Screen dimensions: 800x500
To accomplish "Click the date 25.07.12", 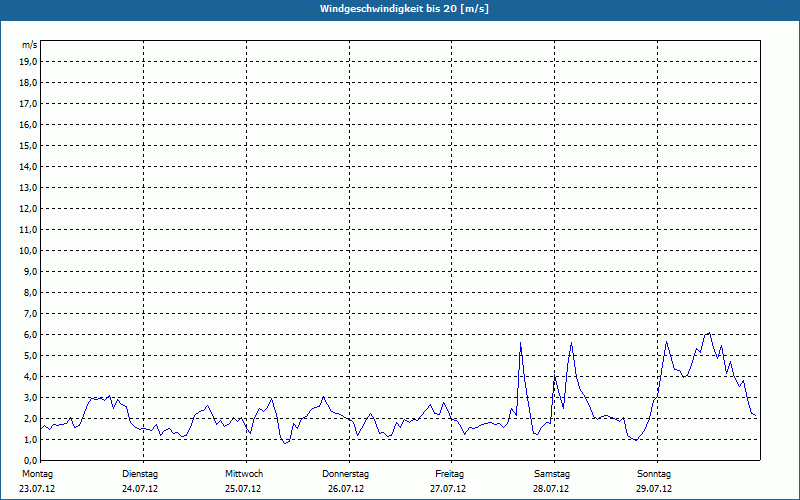I will [x=243, y=489].
